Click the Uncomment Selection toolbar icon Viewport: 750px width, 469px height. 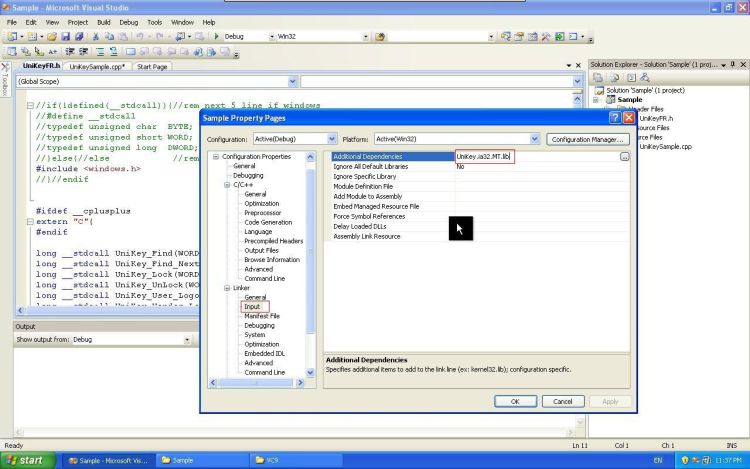click(113, 52)
